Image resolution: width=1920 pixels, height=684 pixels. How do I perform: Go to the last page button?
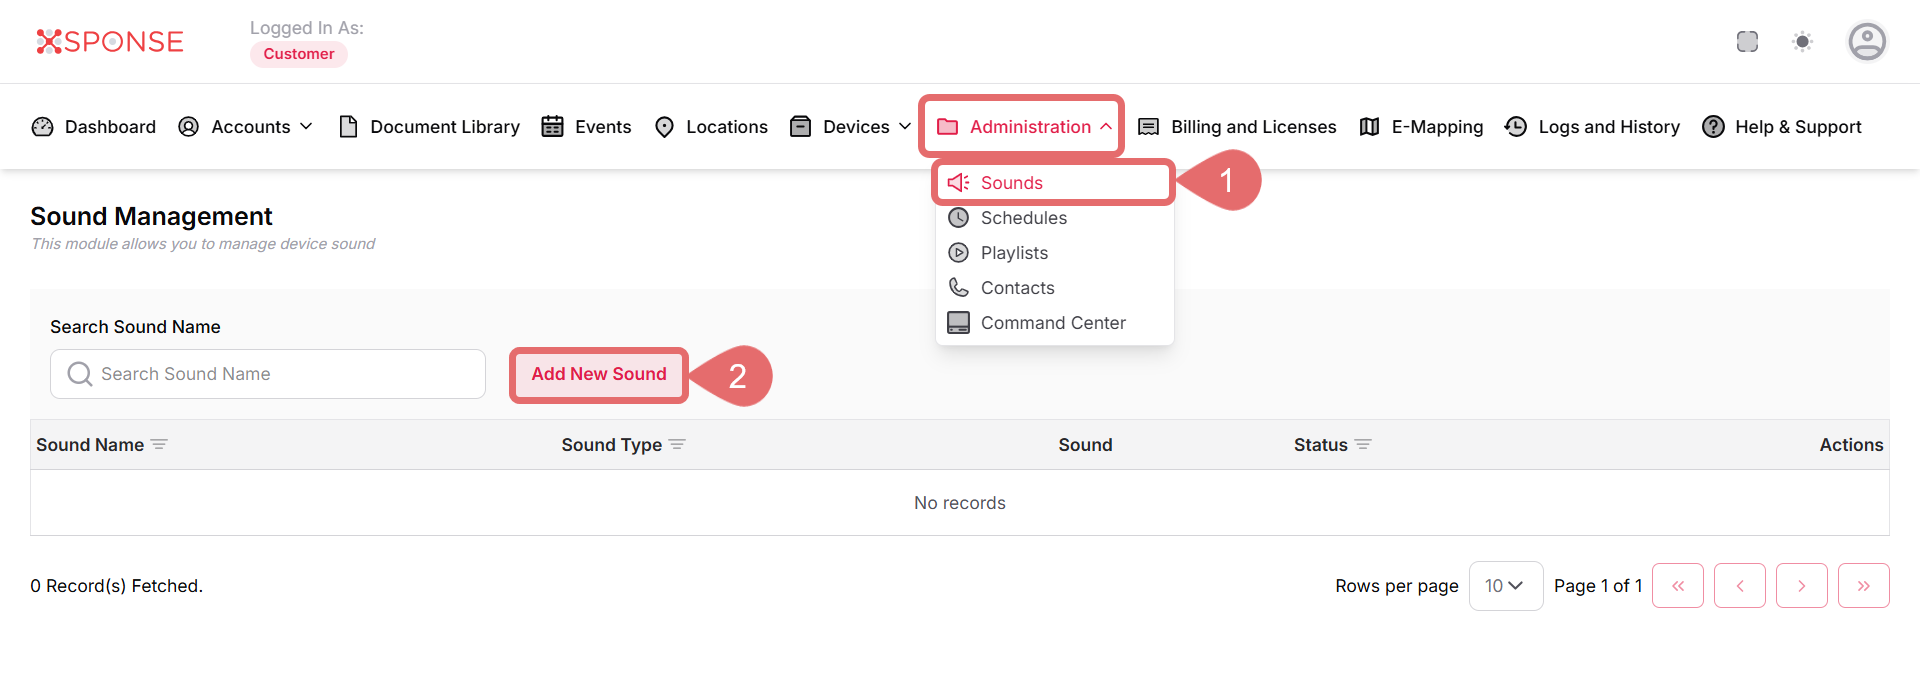pyautogui.click(x=1863, y=586)
